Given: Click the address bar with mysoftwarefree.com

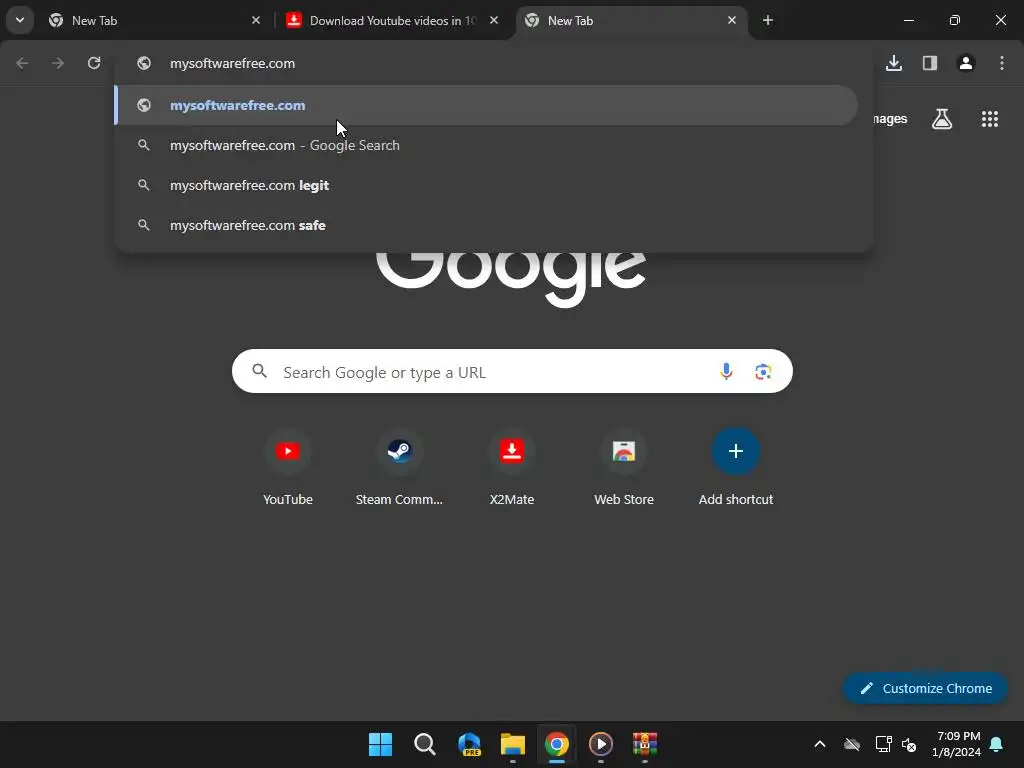Looking at the screenshot, I should click(494, 63).
